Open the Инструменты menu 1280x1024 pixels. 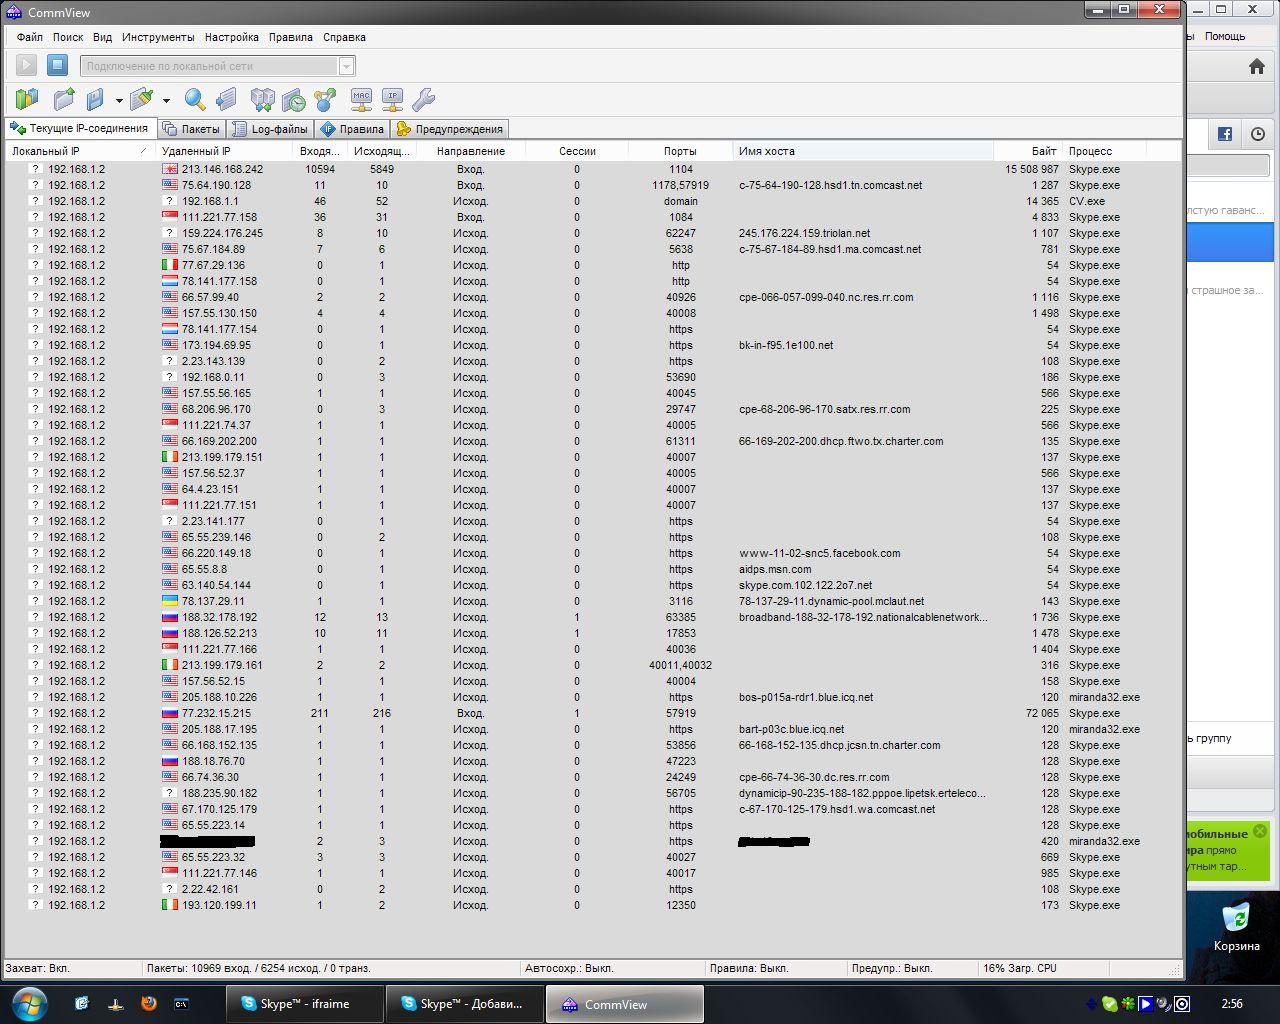point(158,37)
